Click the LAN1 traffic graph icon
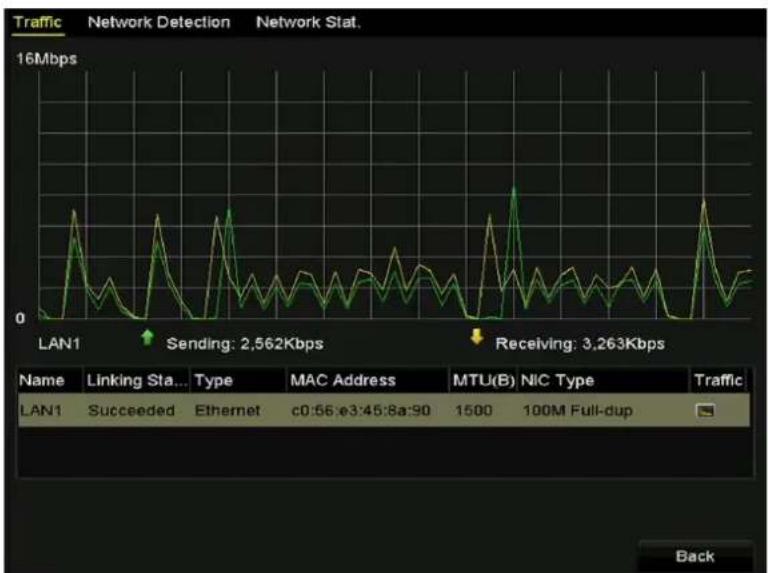This screenshot has height=573, width=768. [705, 410]
